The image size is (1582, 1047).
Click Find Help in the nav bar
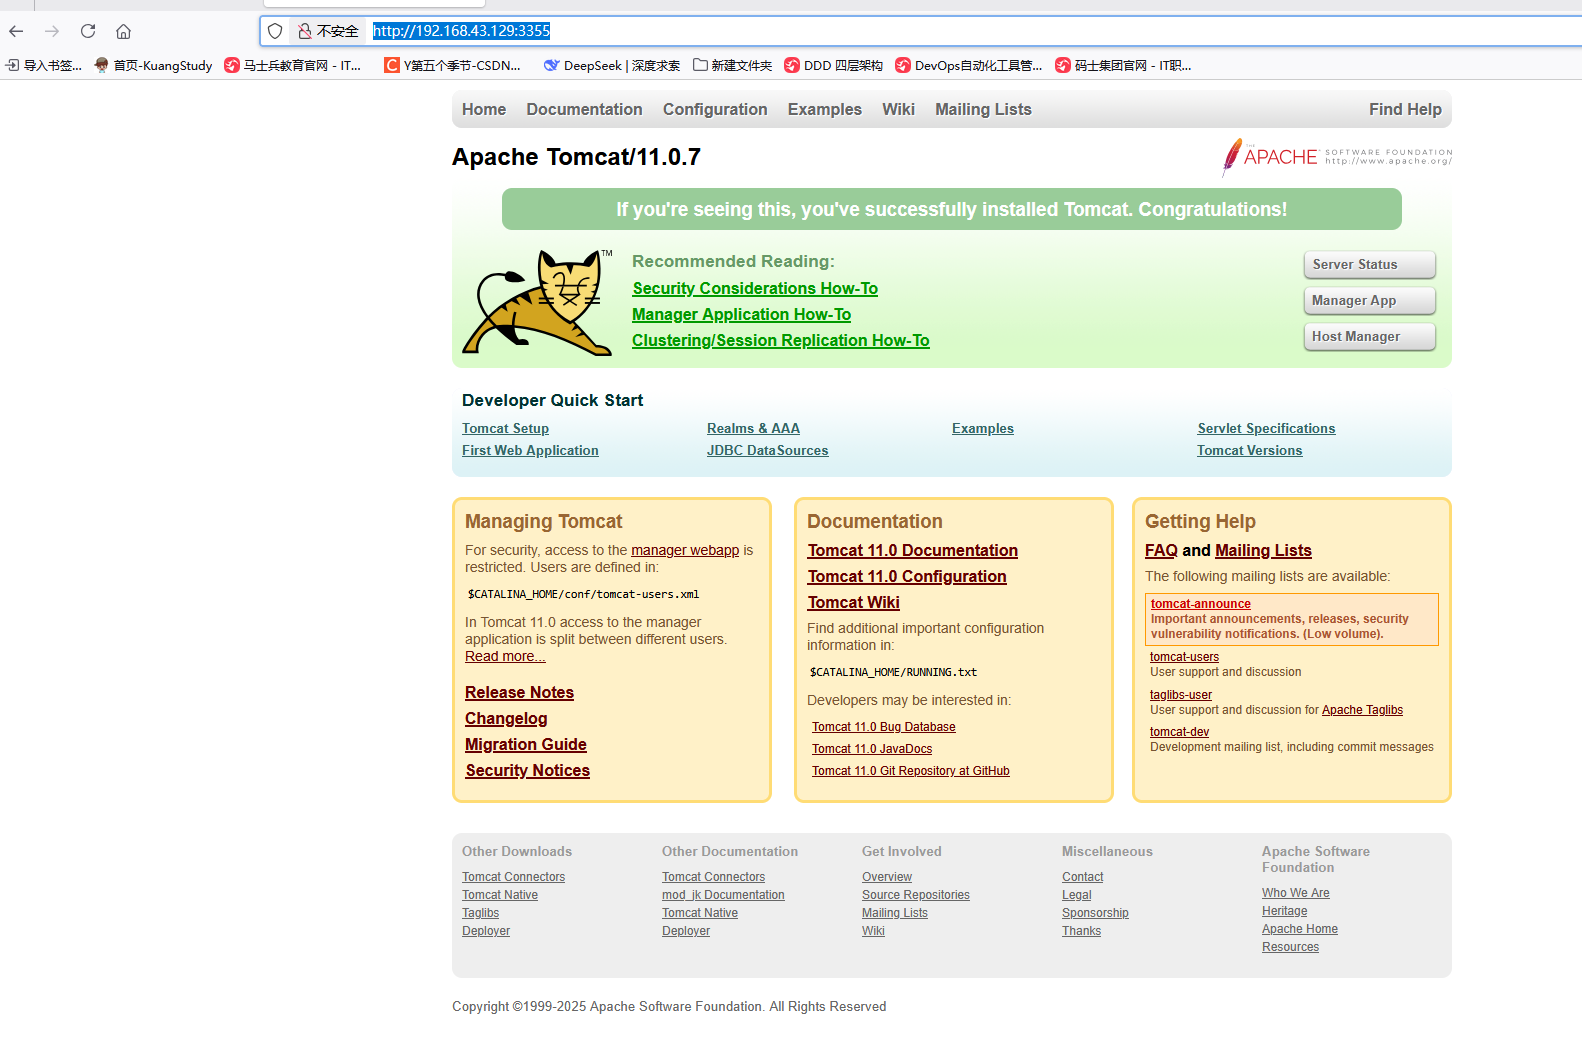pyautogui.click(x=1405, y=109)
